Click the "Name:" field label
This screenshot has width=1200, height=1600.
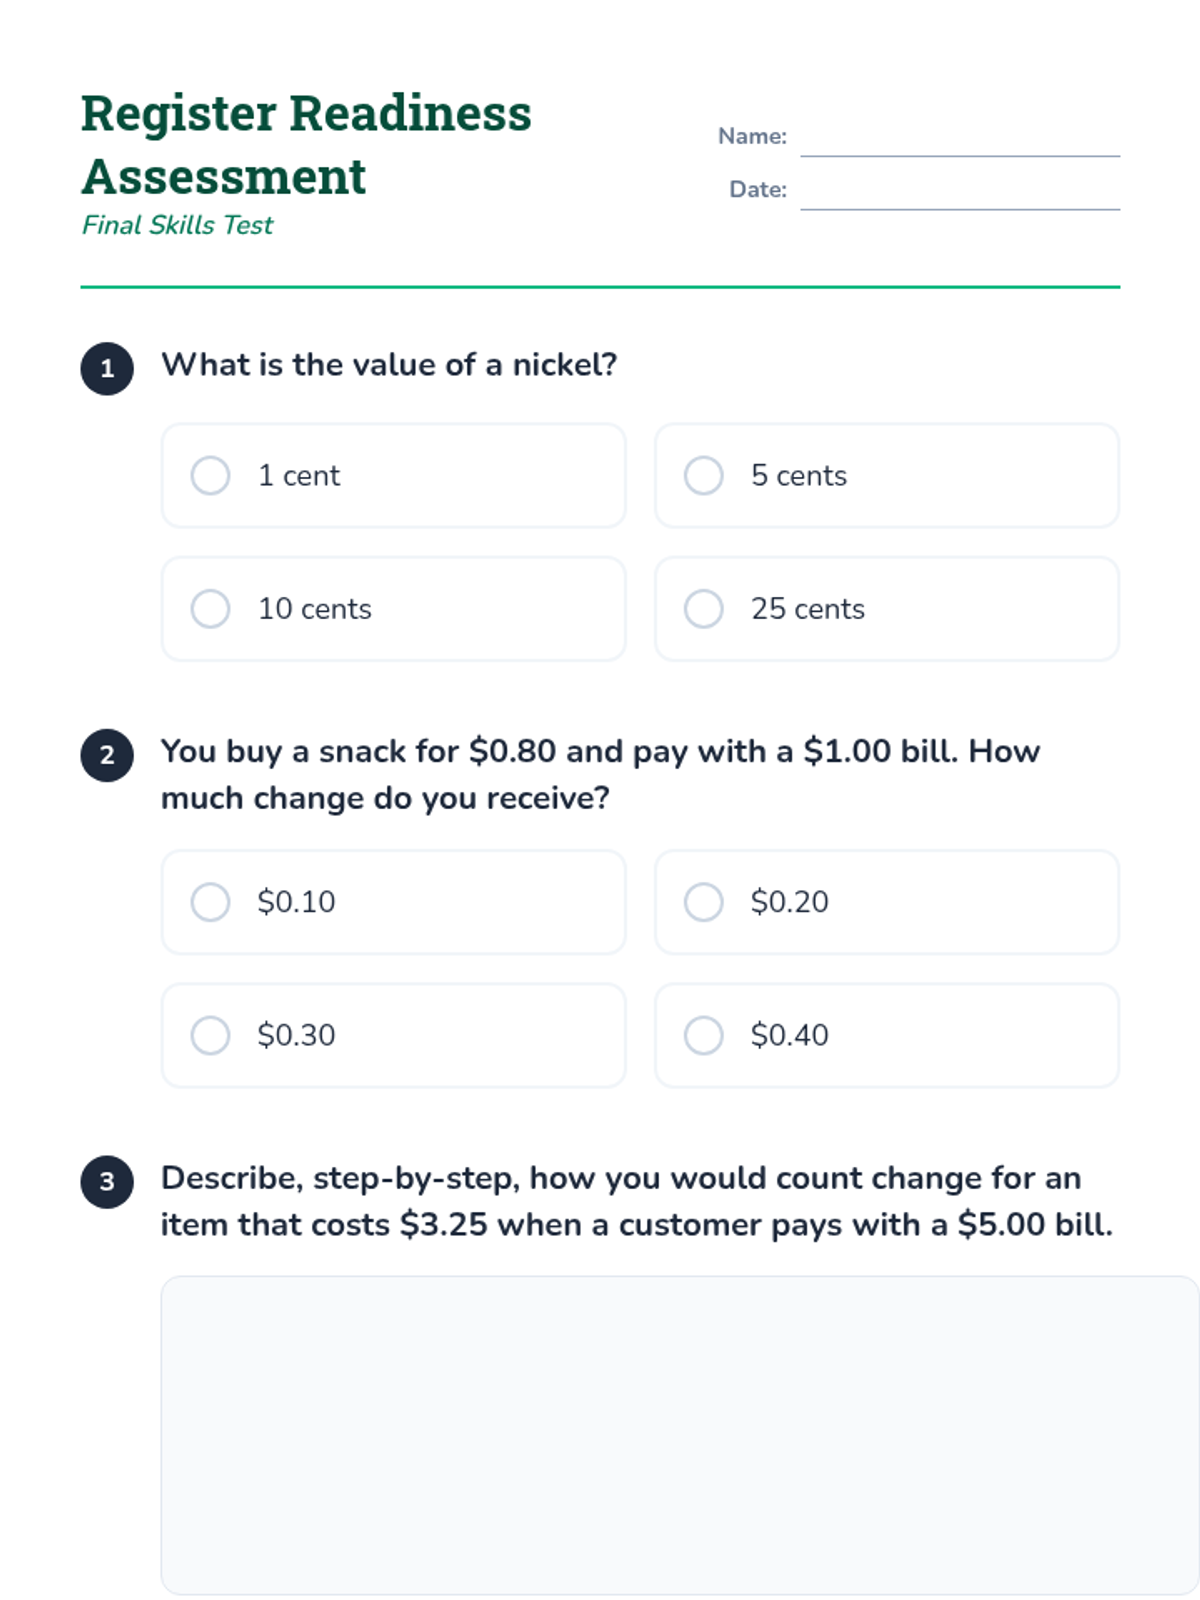(752, 136)
